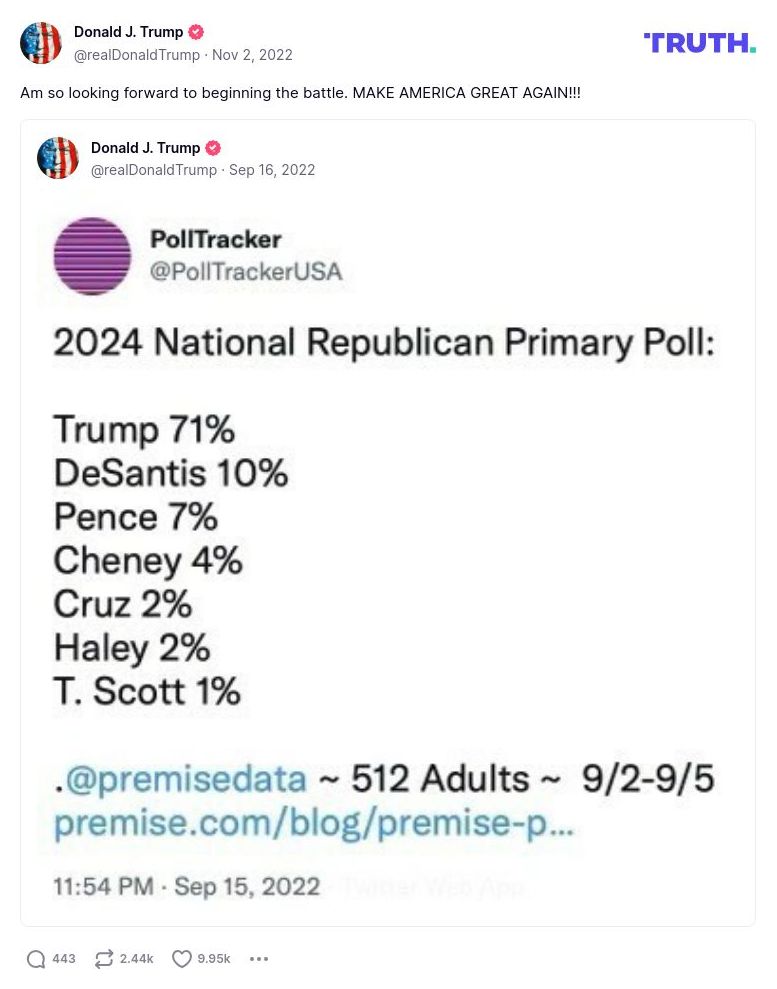Click the 2.44k ReTruth count
The width and height of the screenshot is (777, 989).
133,958
